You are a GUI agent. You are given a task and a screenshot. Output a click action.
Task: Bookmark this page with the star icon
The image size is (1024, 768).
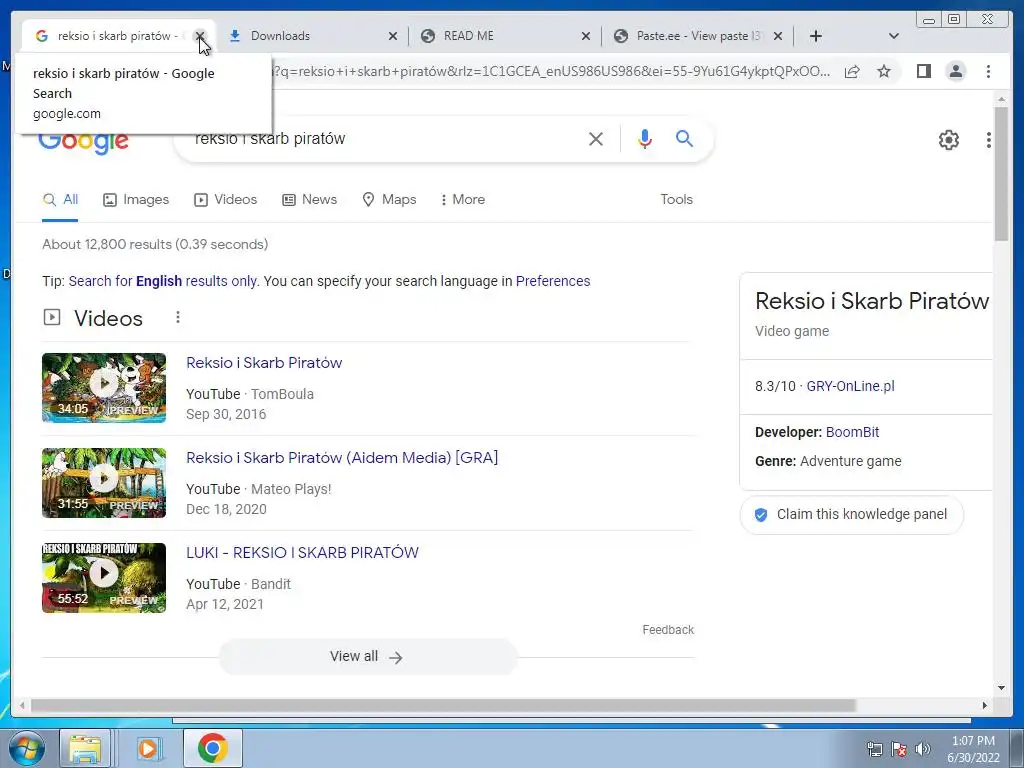pyautogui.click(x=884, y=71)
